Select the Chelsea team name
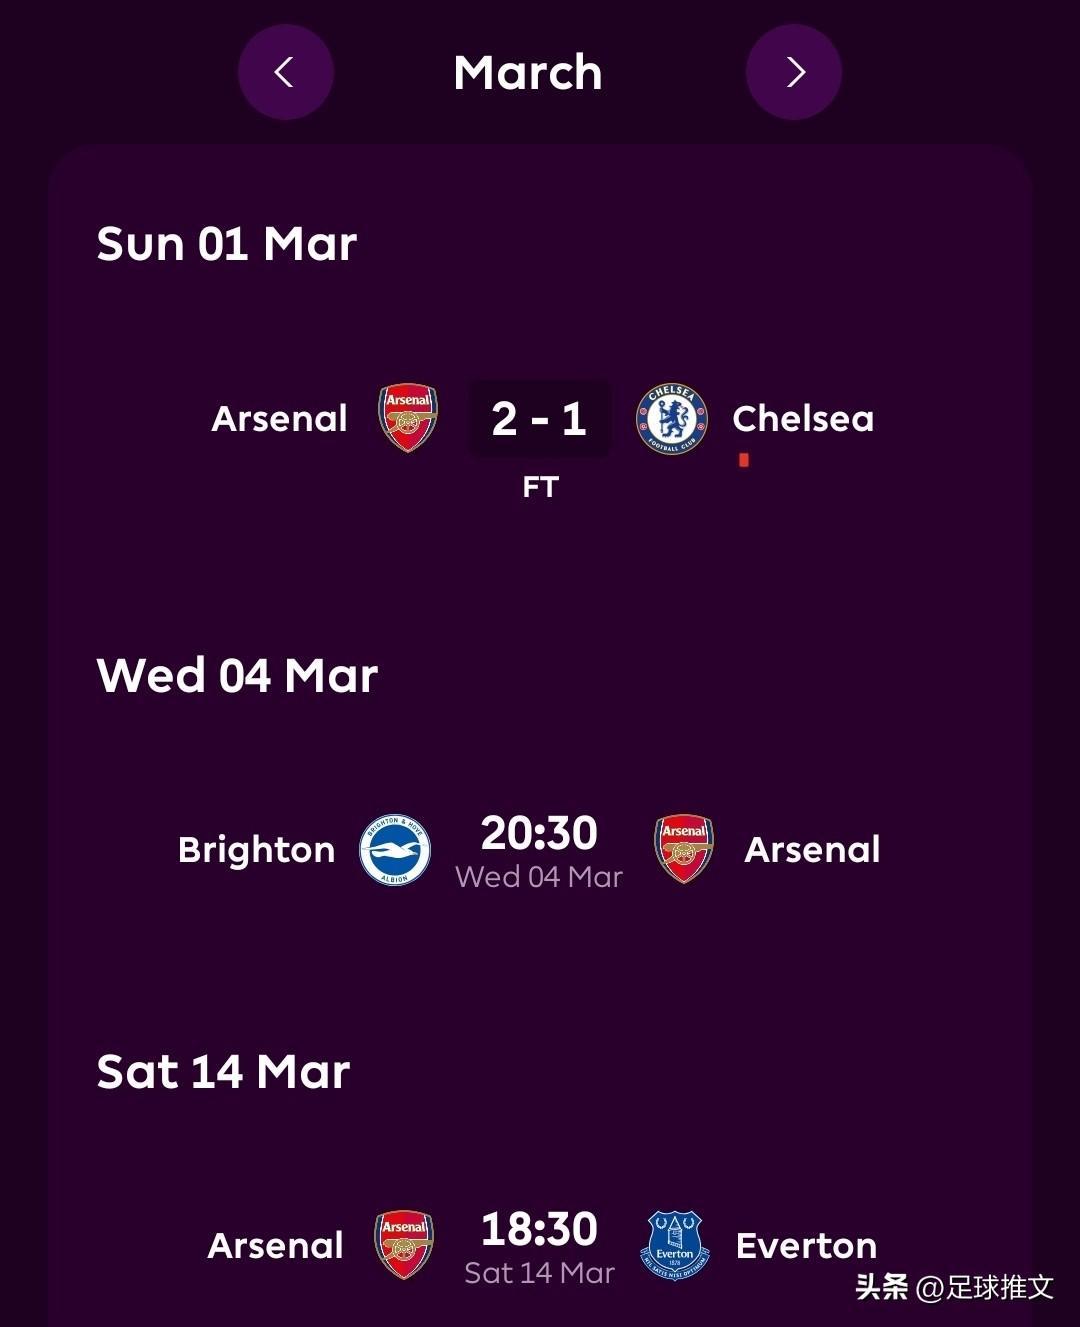Viewport: 1080px width, 1327px height. [803, 419]
